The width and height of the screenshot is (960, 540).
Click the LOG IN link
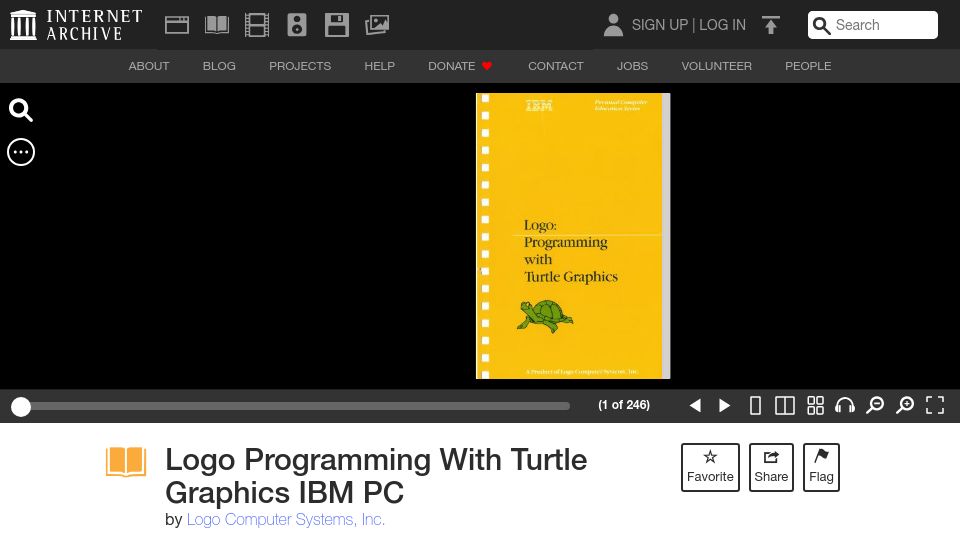(722, 25)
